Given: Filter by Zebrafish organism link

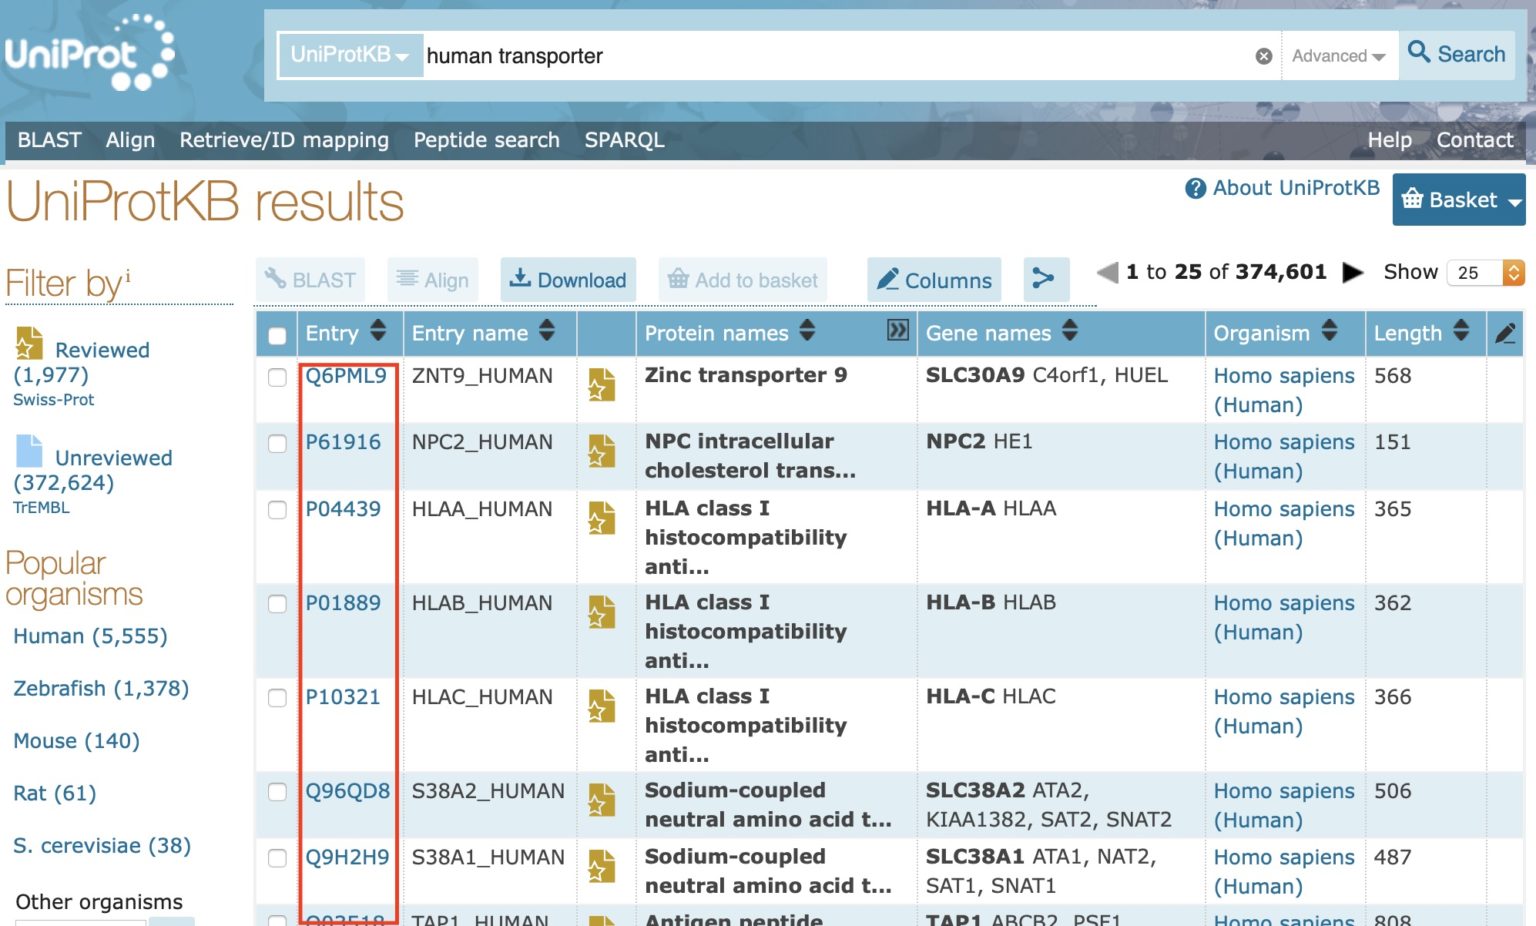Looking at the screenshot, I should coord(100,688).
